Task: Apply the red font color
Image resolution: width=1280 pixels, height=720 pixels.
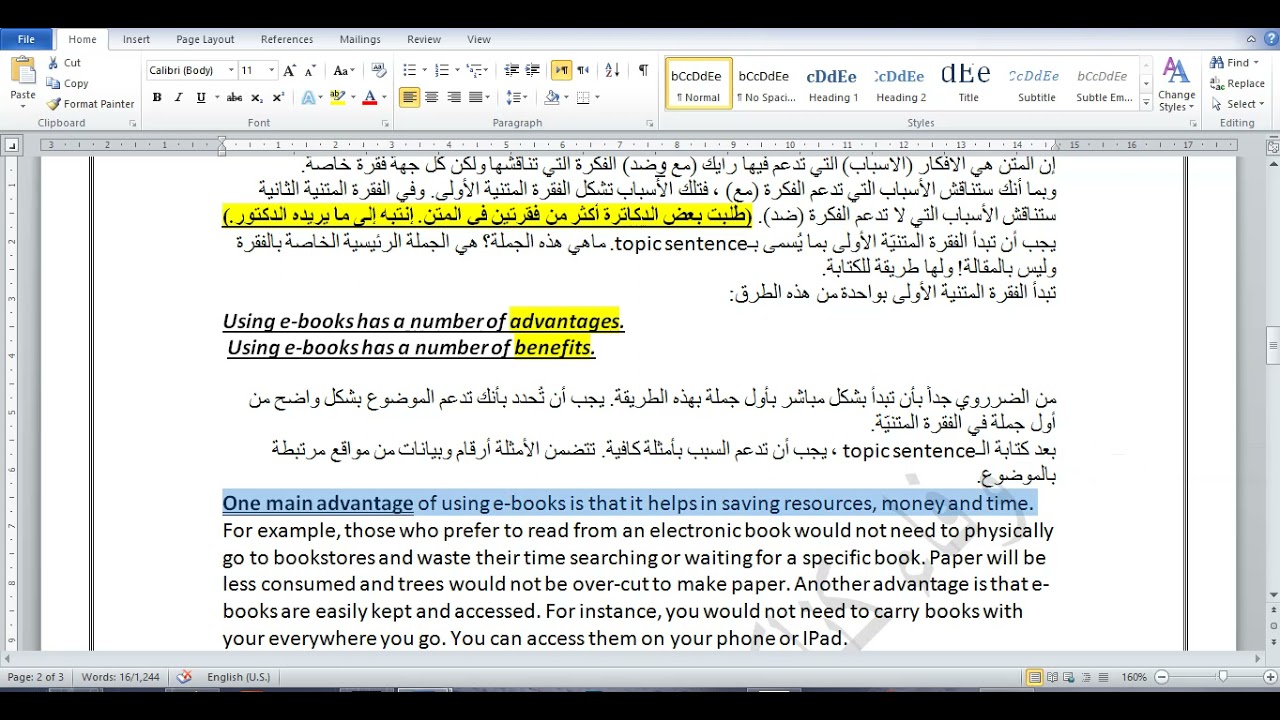Action: 369,97
